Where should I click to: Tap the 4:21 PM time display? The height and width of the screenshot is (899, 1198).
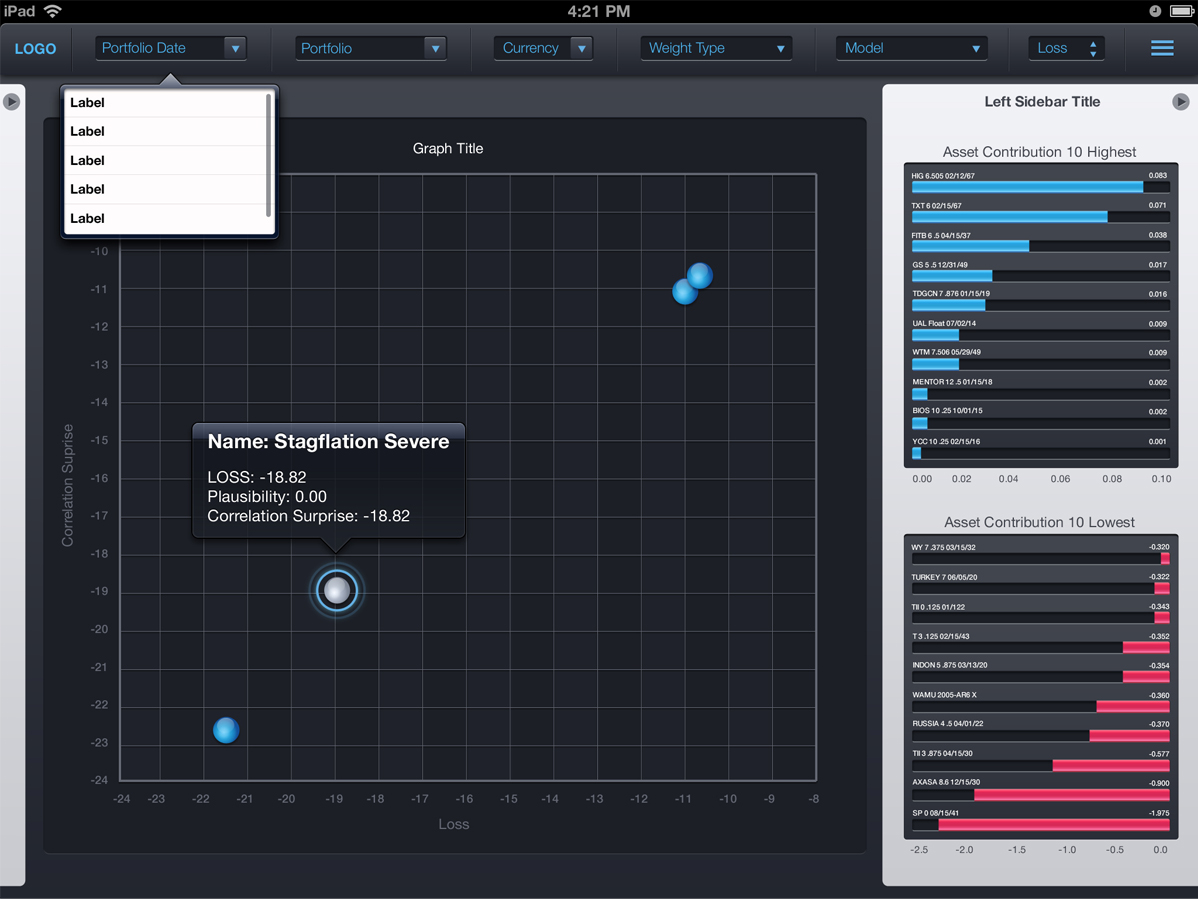click(599, 11)
